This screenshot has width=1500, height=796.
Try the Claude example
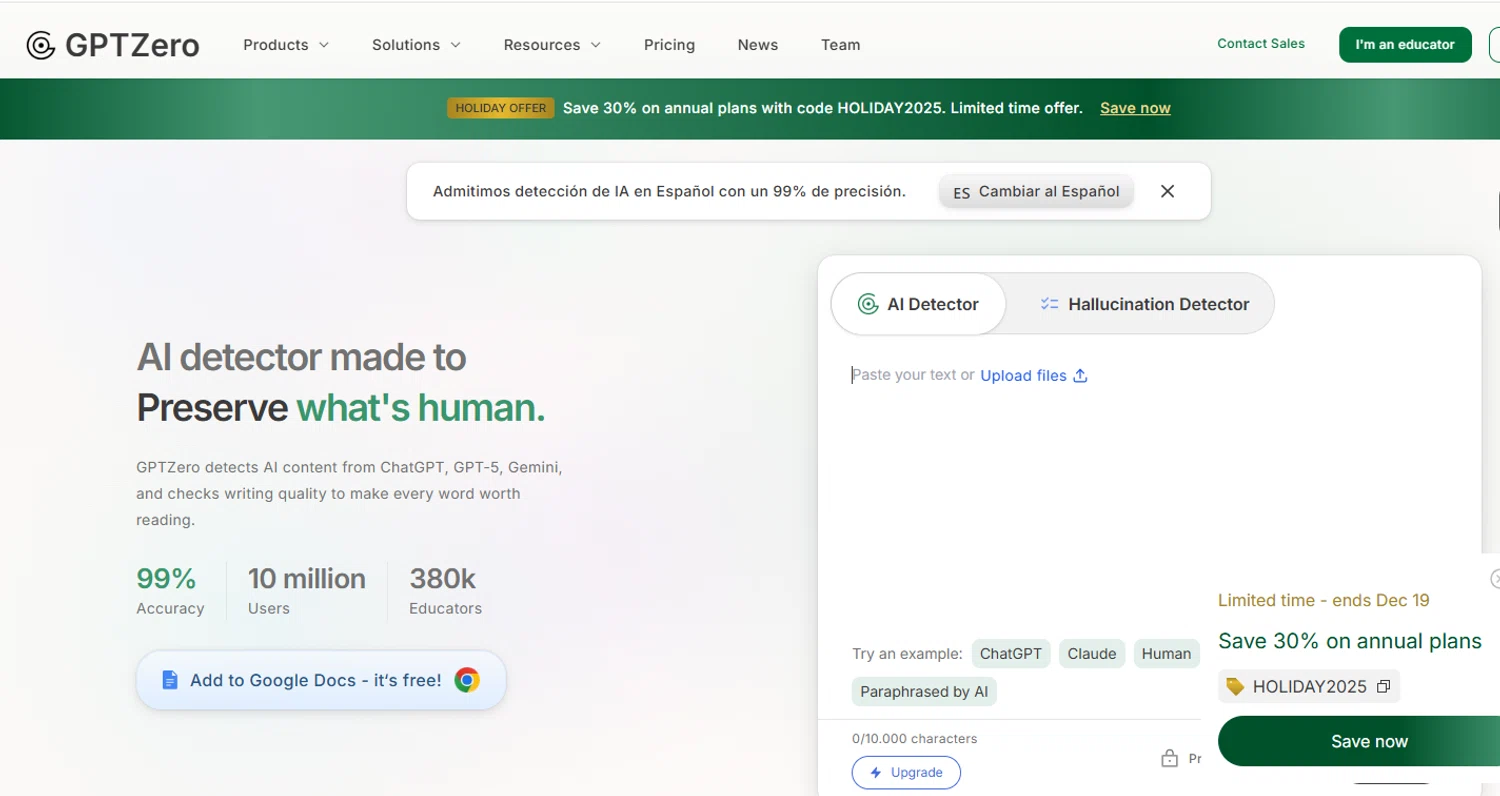(1092, 654)
